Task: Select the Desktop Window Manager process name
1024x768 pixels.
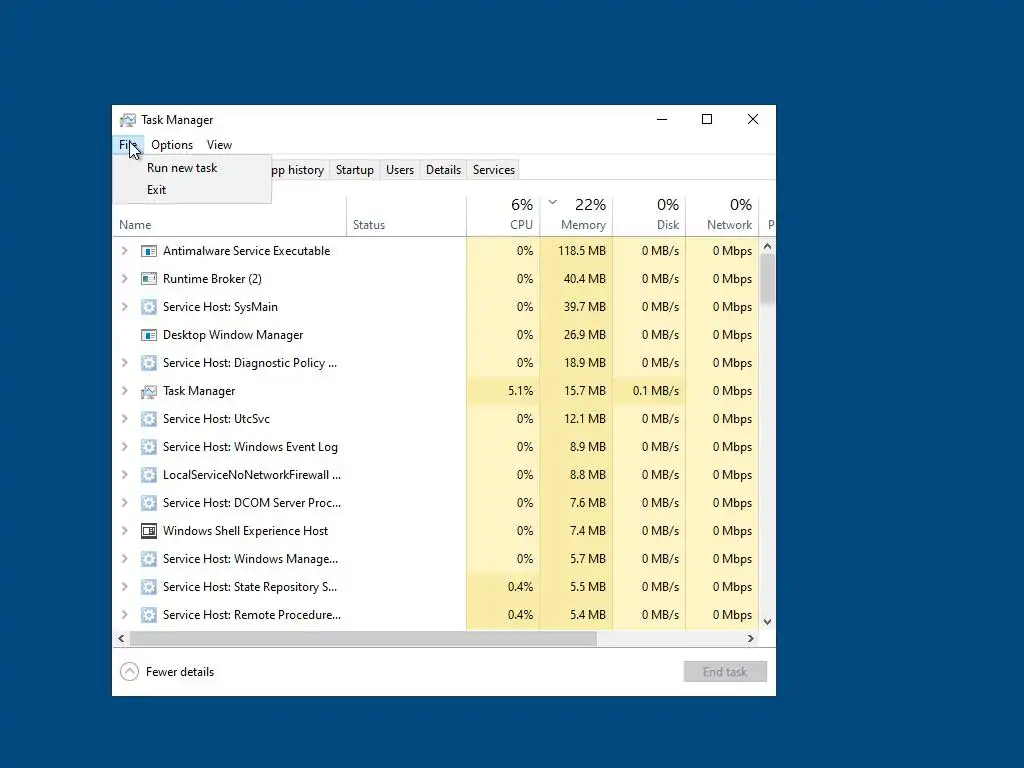Action: 233,335
